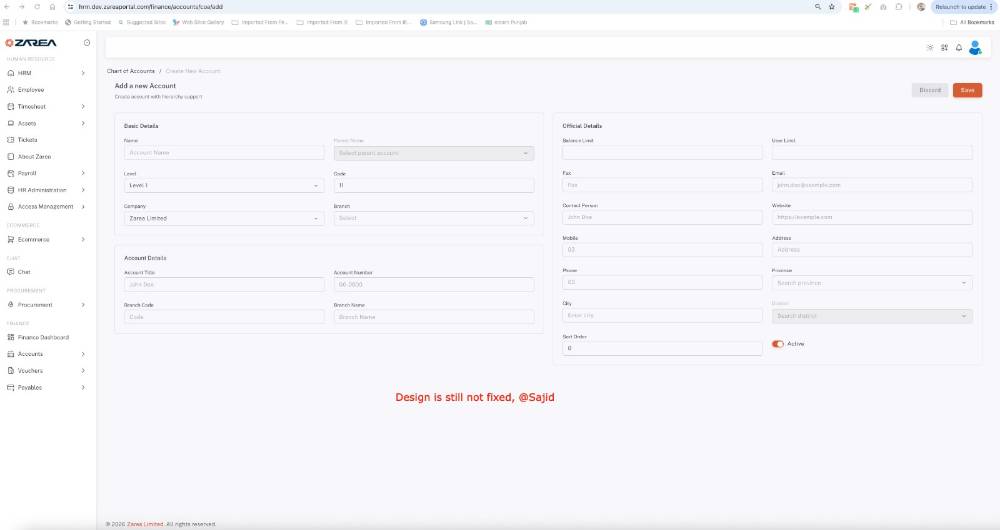Toggle light theme using the sun icon
Screen dimensions: 1000x530
tap(930, 48)
